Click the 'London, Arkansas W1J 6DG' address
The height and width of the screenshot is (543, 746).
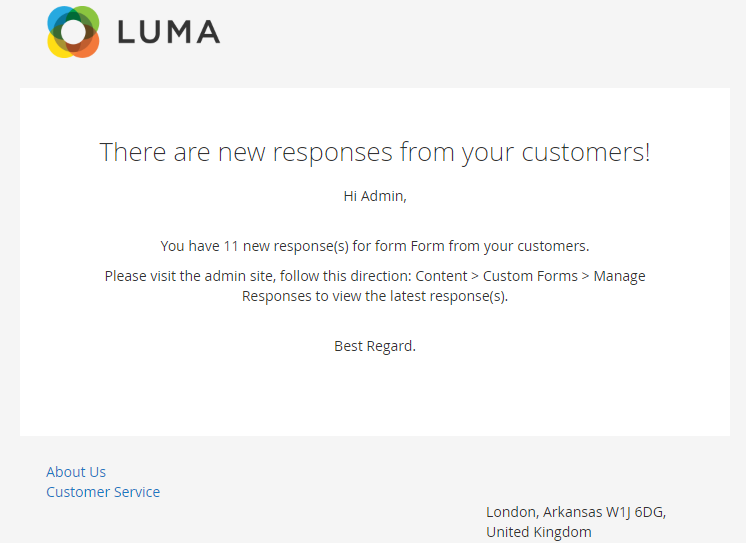576,512
